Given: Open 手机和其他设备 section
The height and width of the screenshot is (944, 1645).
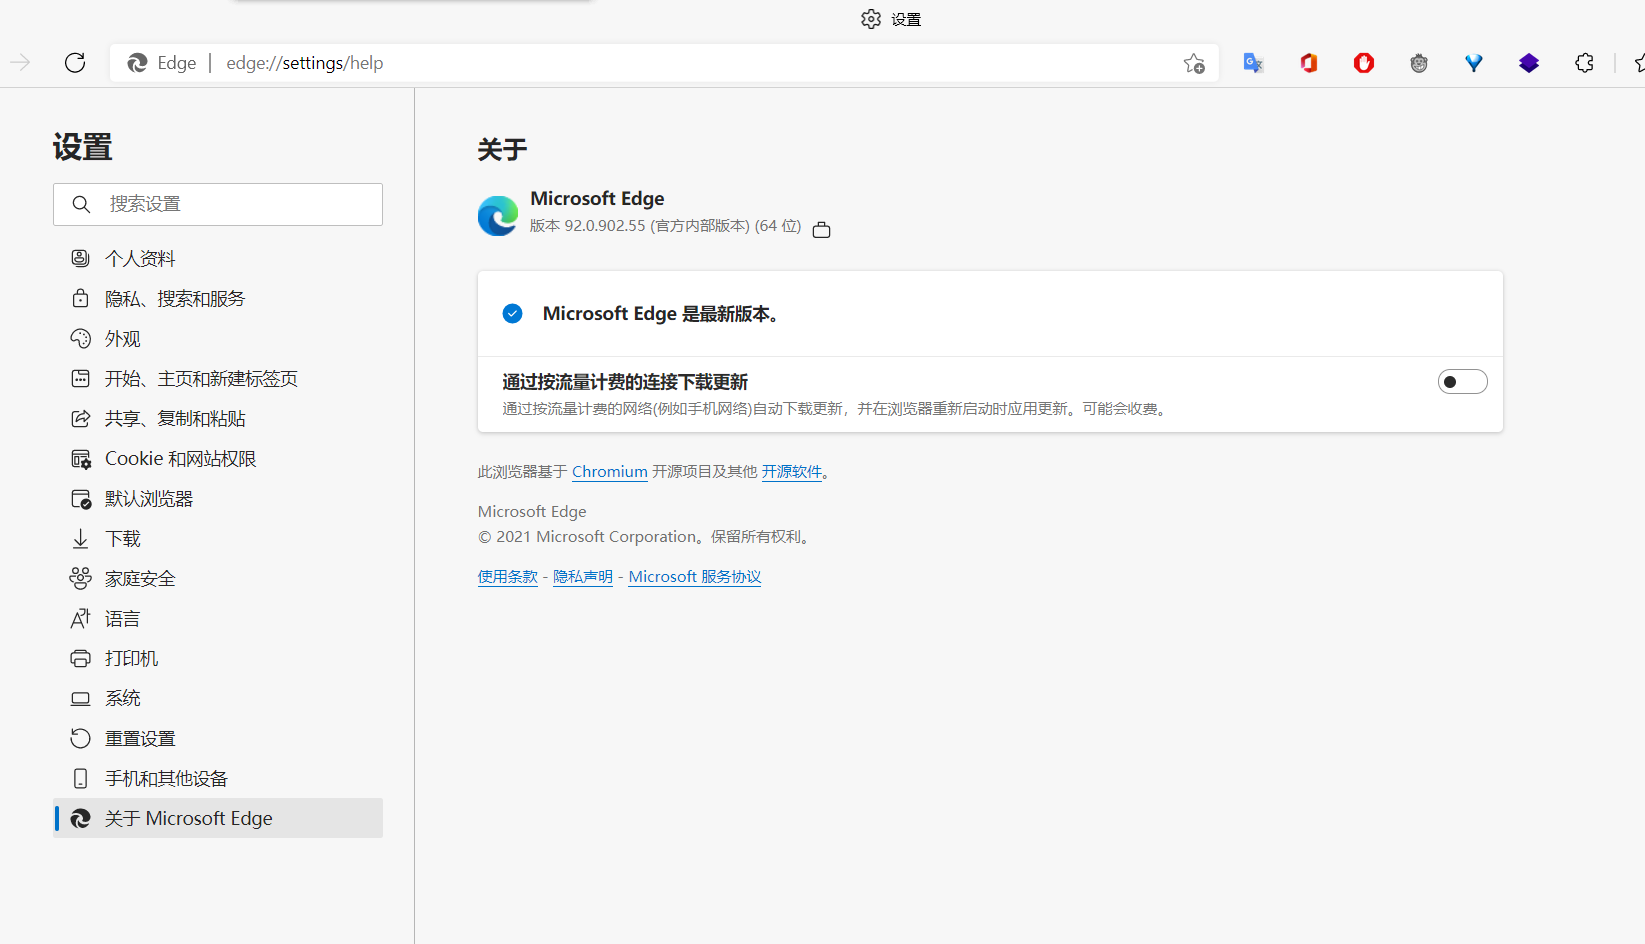Looking at the screenshot, I should pyautogui.click(x=218, y=778).
